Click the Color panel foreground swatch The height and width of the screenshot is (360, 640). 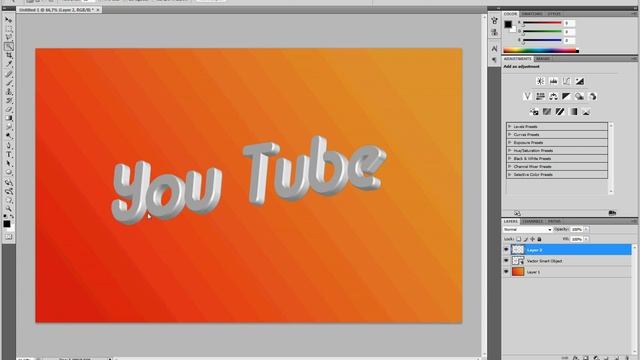[x=508, y=24]
